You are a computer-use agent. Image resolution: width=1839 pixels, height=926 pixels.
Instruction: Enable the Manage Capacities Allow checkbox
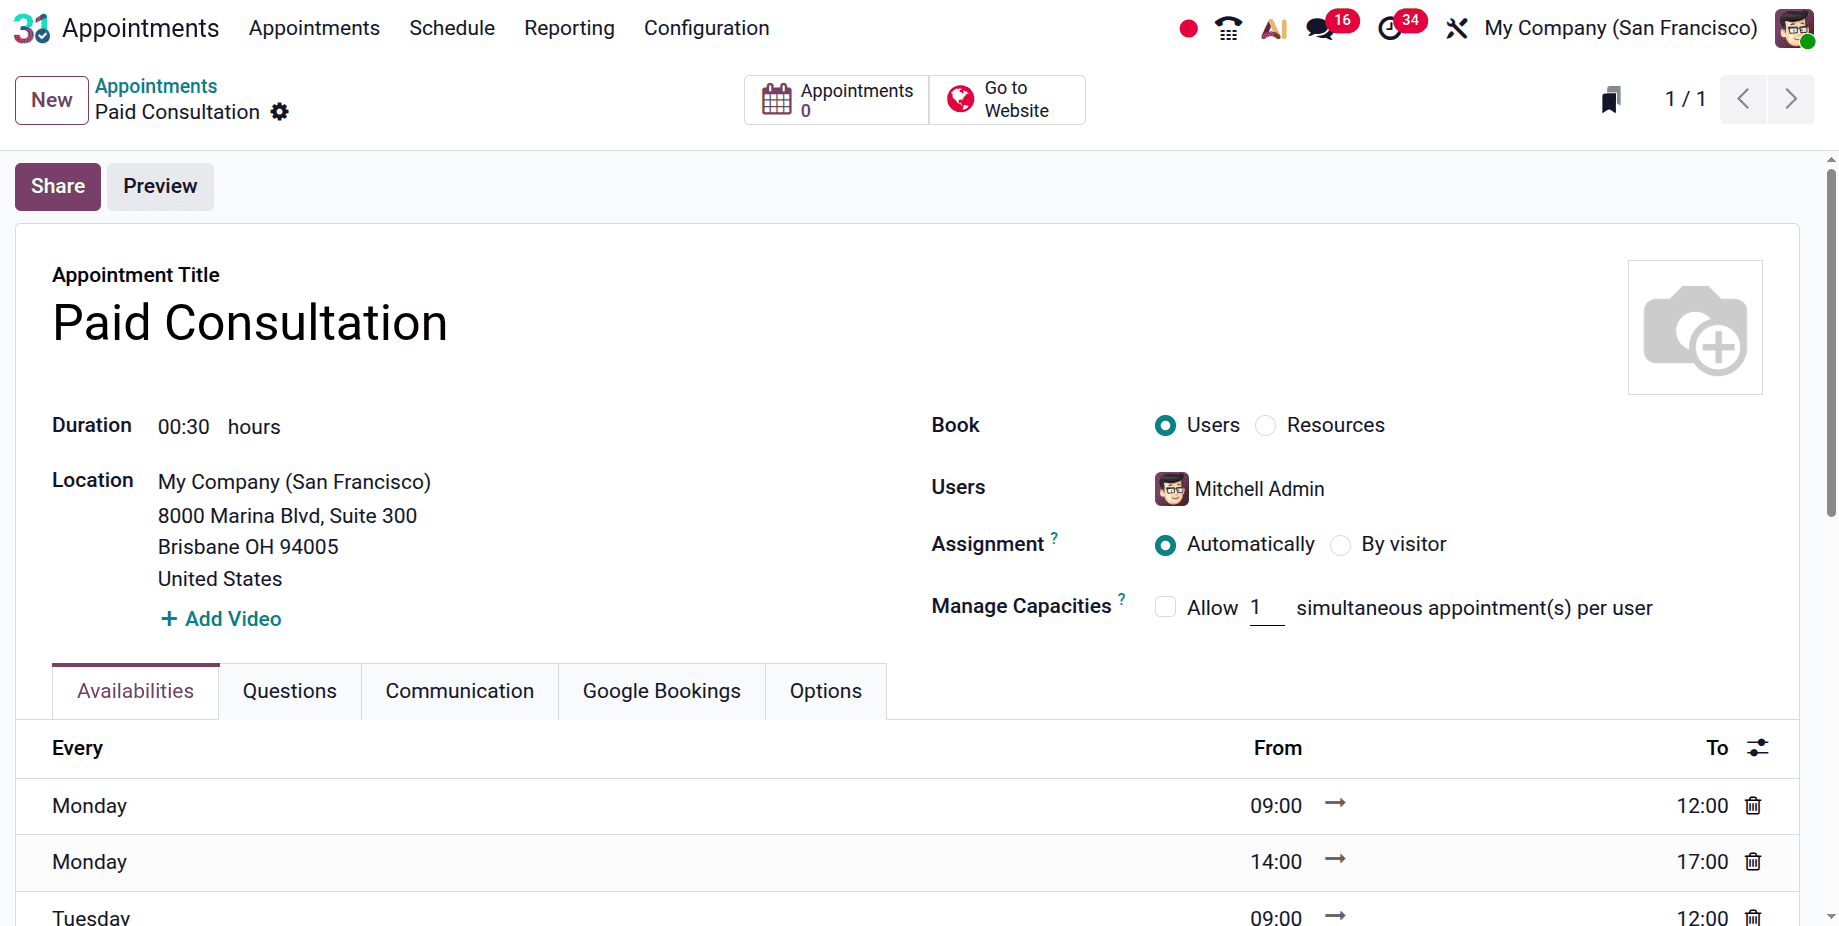pyautogui.click(x=1165, y=607)
